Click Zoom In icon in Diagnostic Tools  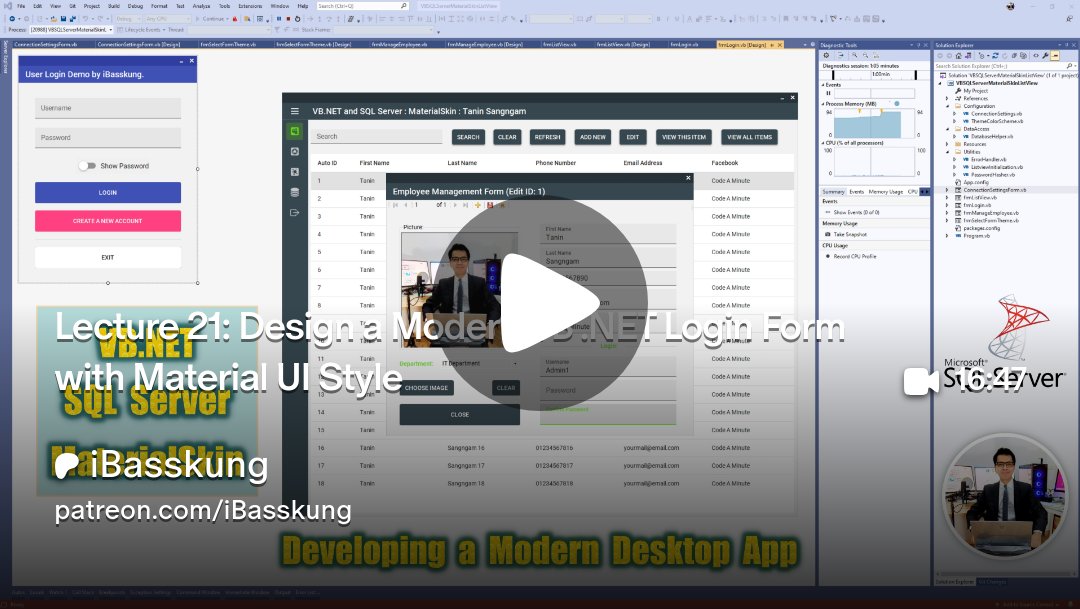[855, 55]
